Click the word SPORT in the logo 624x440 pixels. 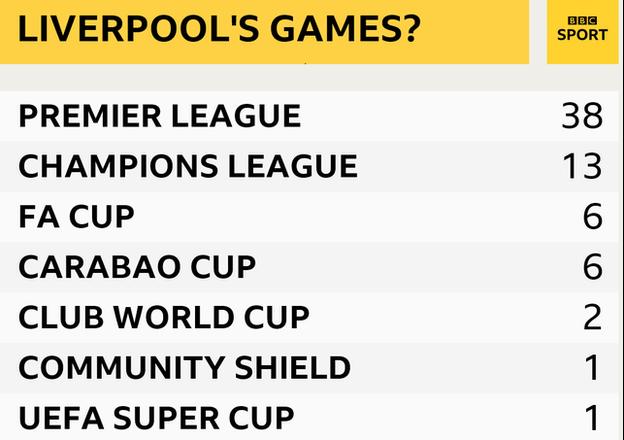[582, 35]
